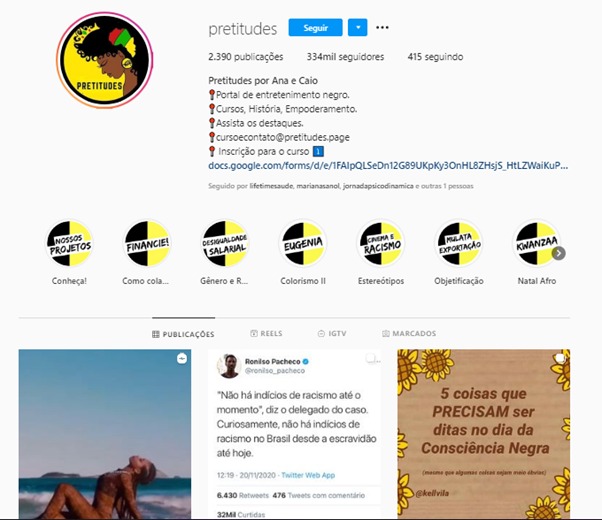Image resolution: width=602 pixels, height=520 pixels.
Task: Open the Mulata Exportação highlight
Action: (459, 243)
